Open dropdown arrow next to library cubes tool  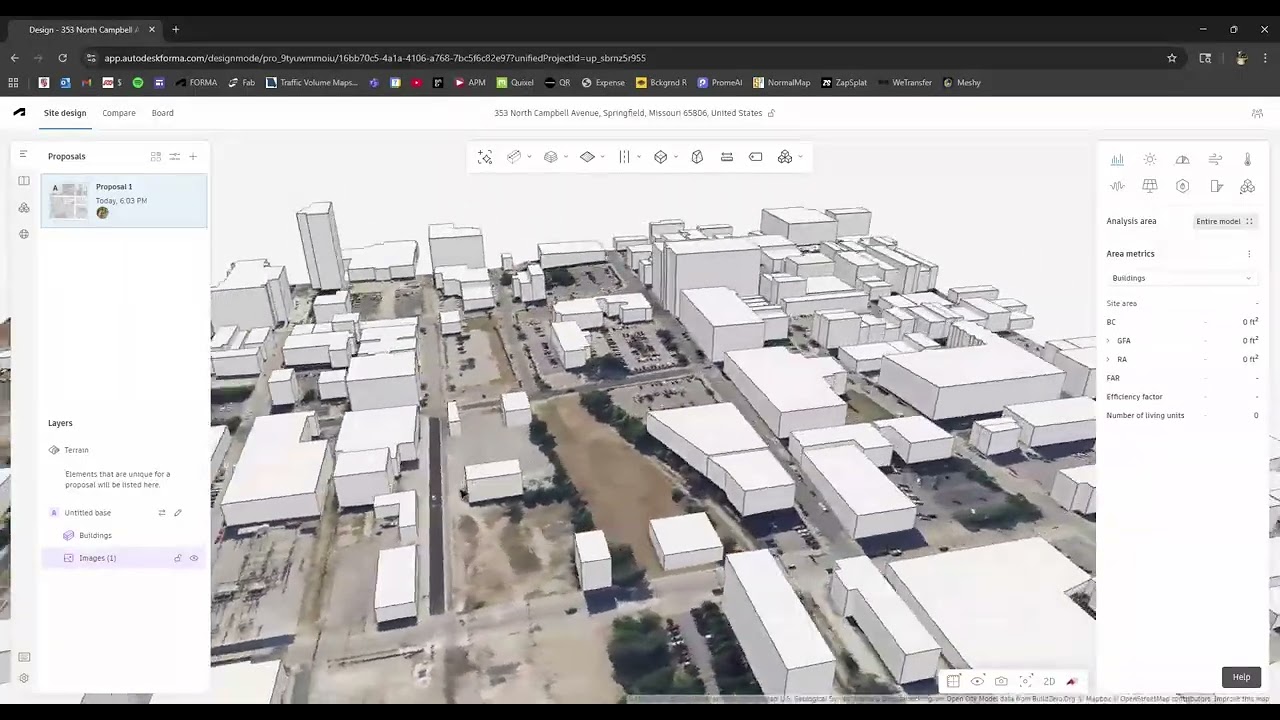point(801,157)
